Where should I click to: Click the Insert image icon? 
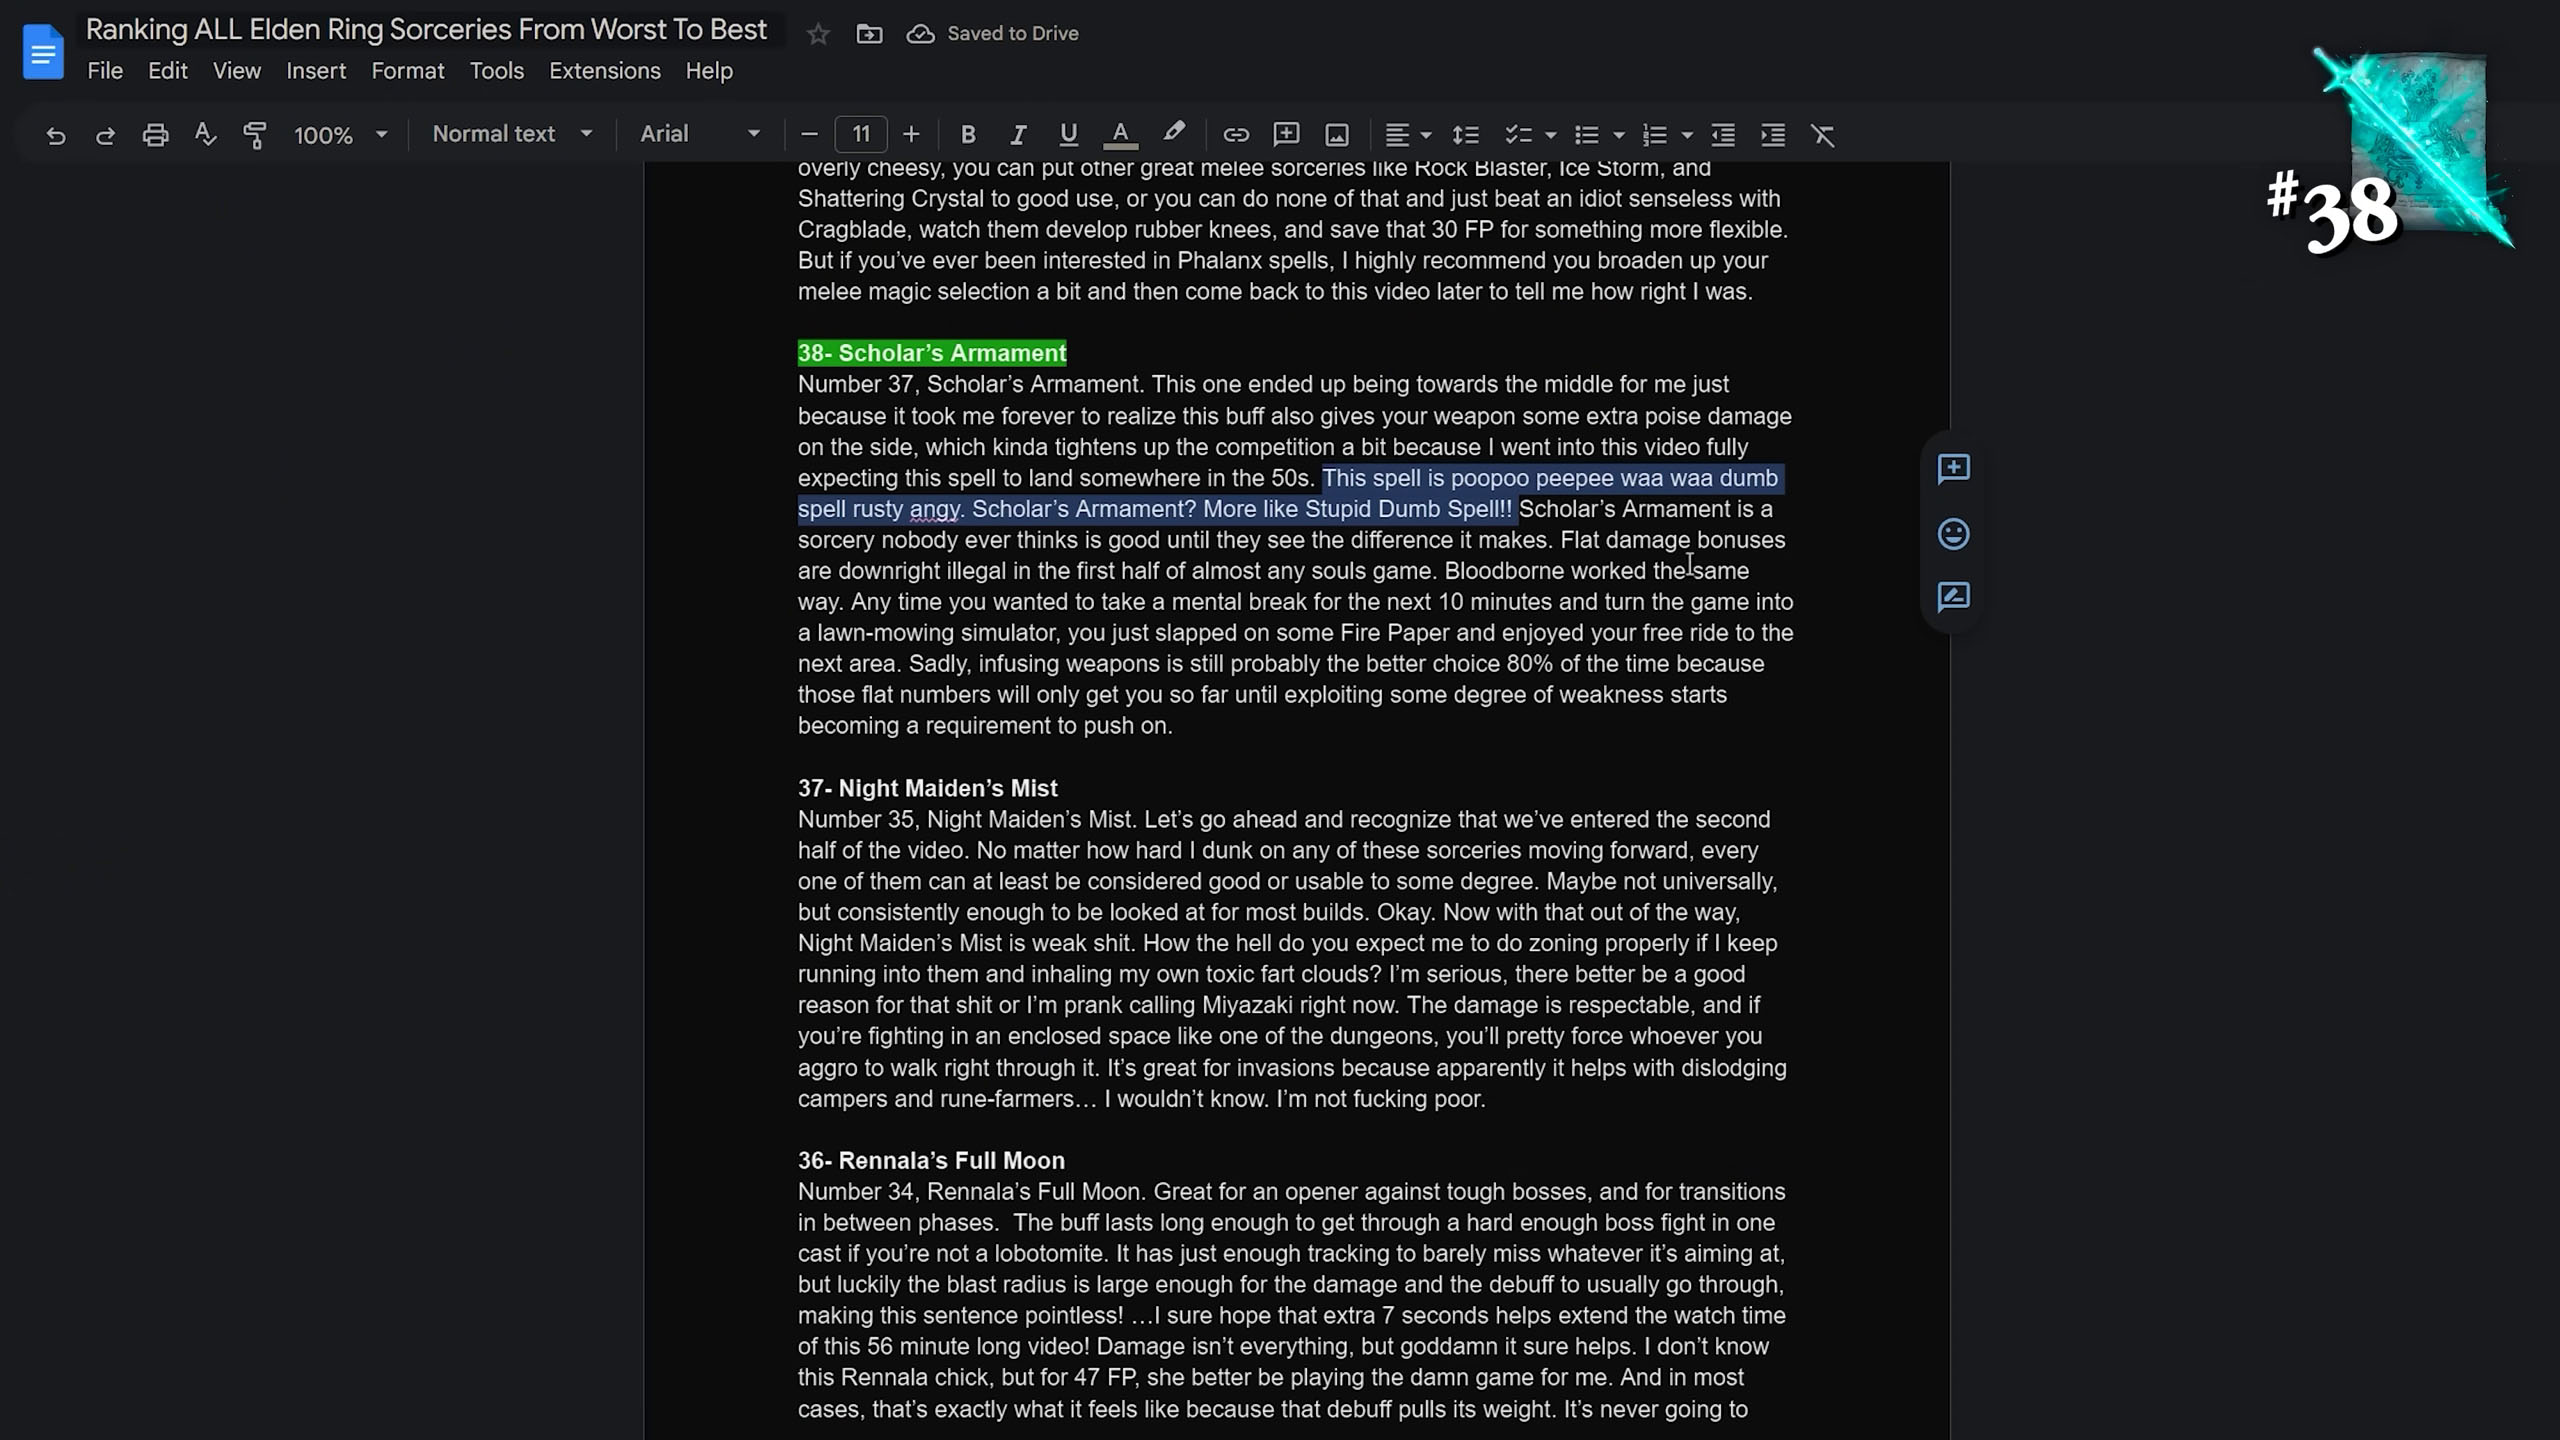(x=1337, y=135)
